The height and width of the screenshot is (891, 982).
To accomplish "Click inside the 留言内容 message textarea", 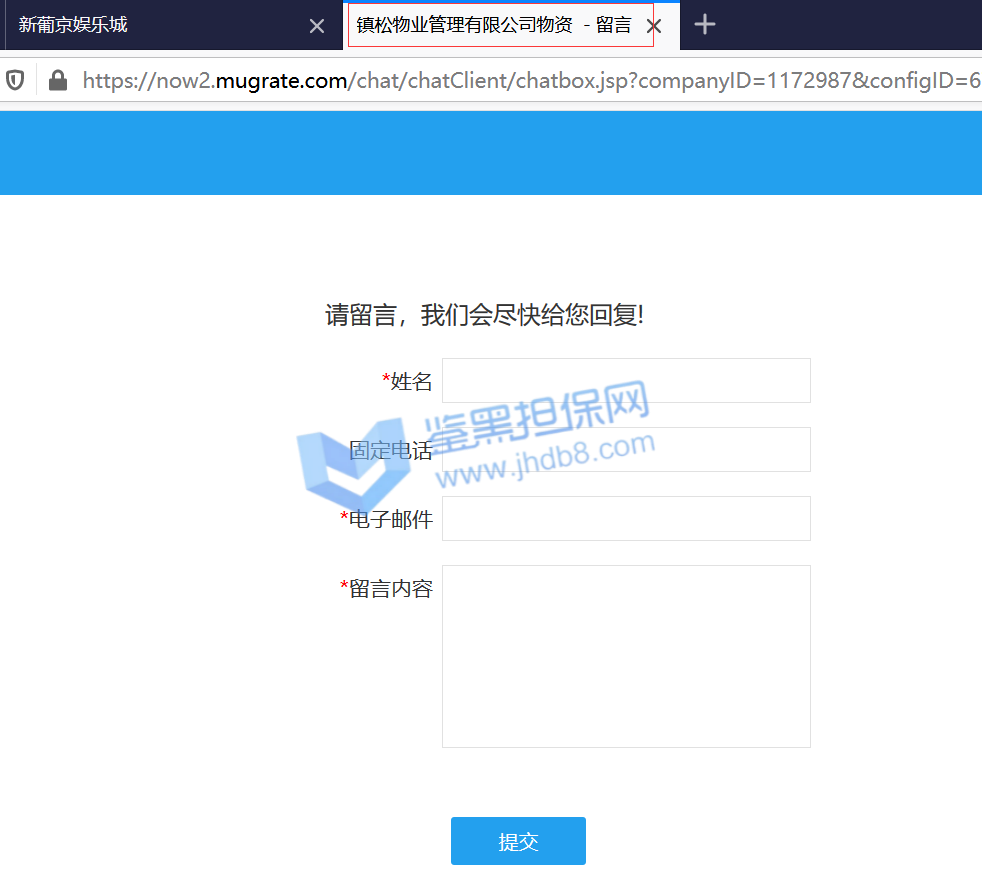I will pyautogui.click(x=626, y=656).
